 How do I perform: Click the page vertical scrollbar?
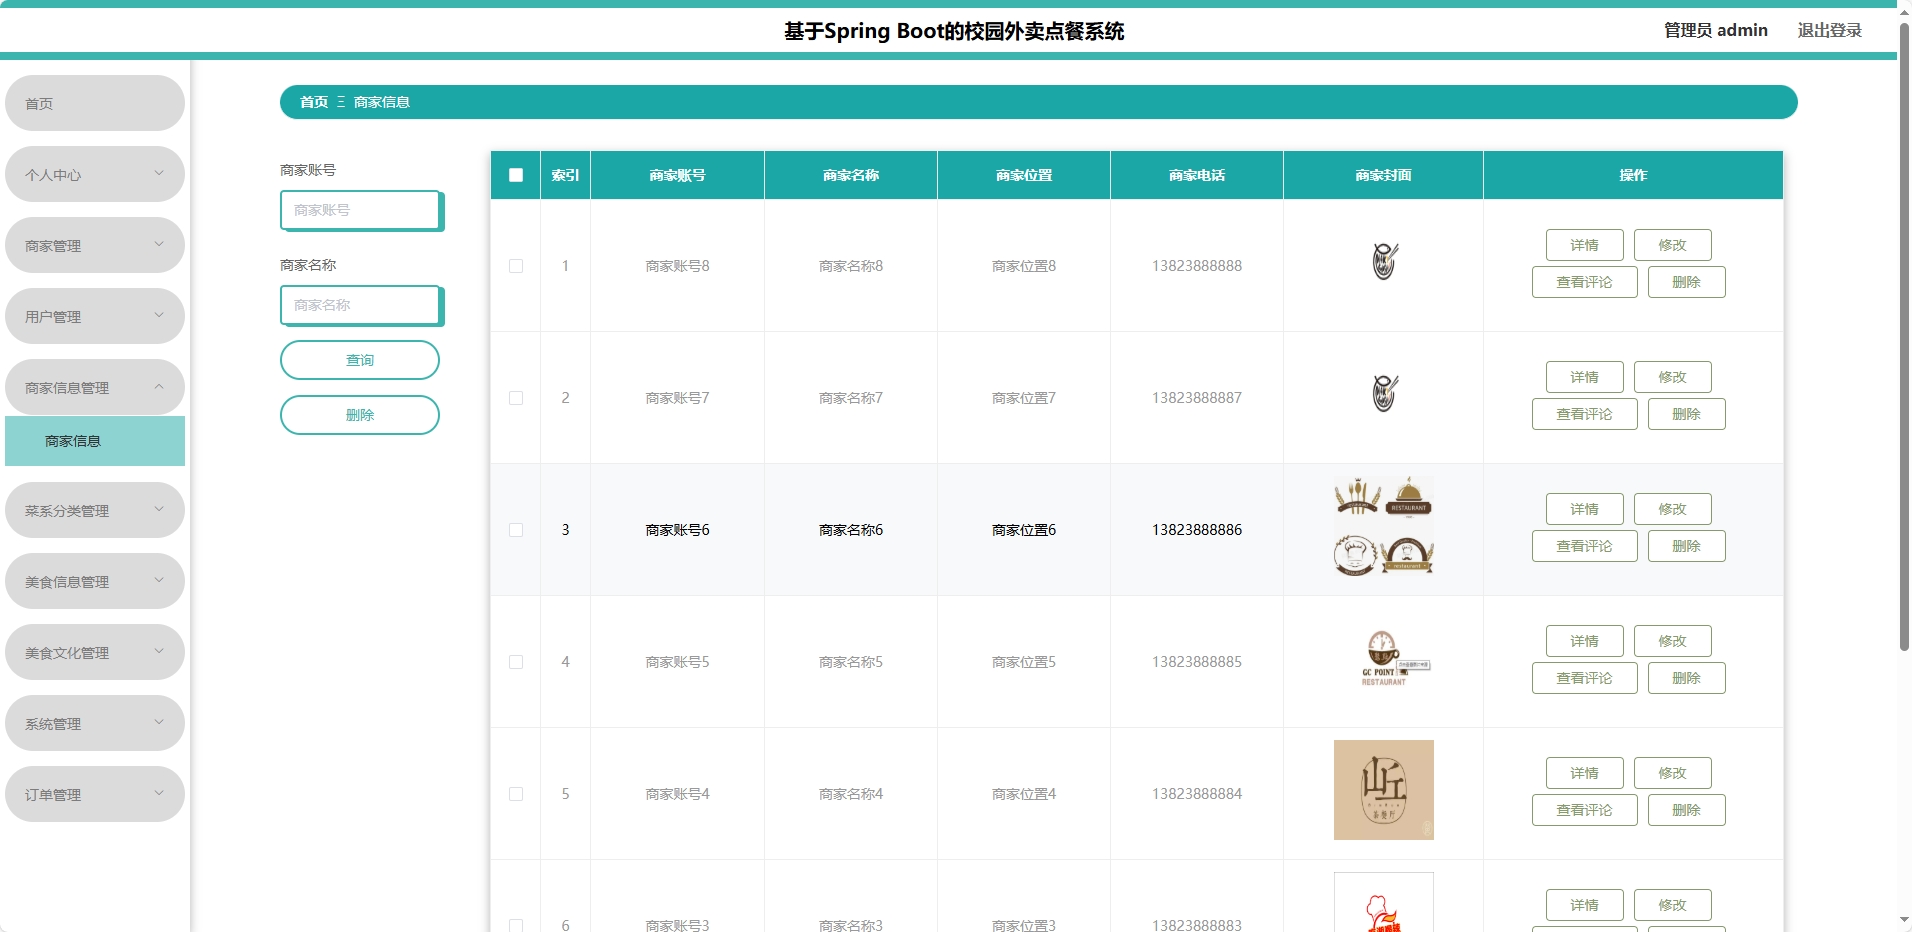point(1904,335)
